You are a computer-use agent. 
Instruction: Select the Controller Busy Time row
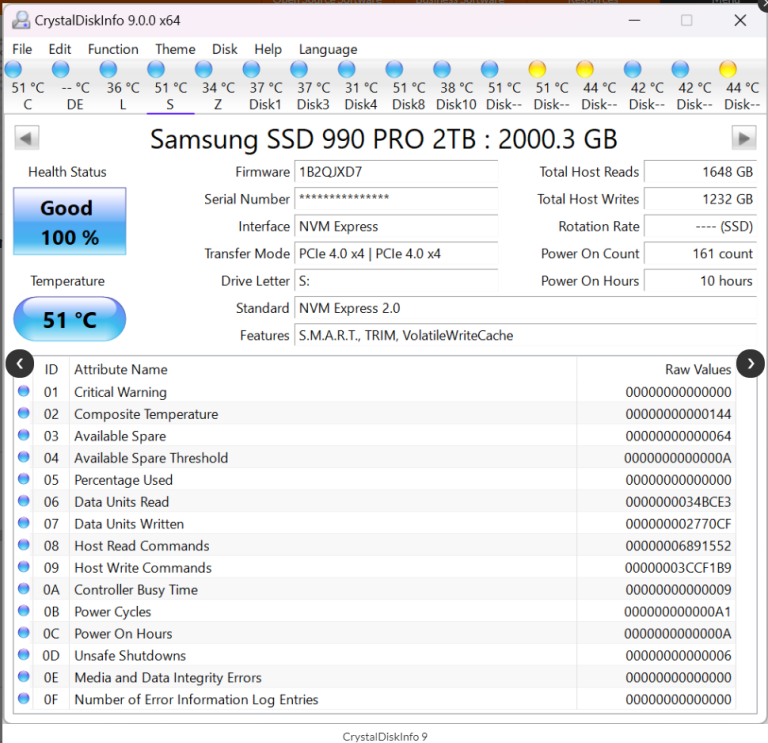[x=375, y=590]
